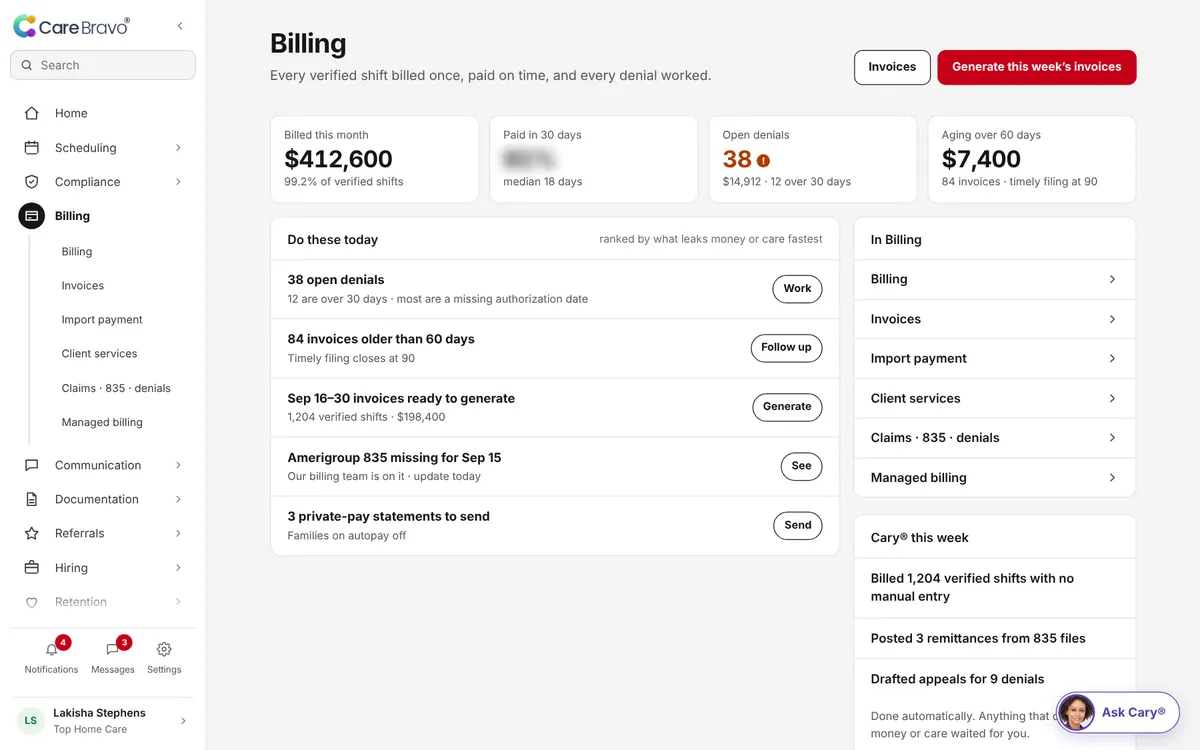
Task: Open Notifications bell icon
Action: coord(52,649)
